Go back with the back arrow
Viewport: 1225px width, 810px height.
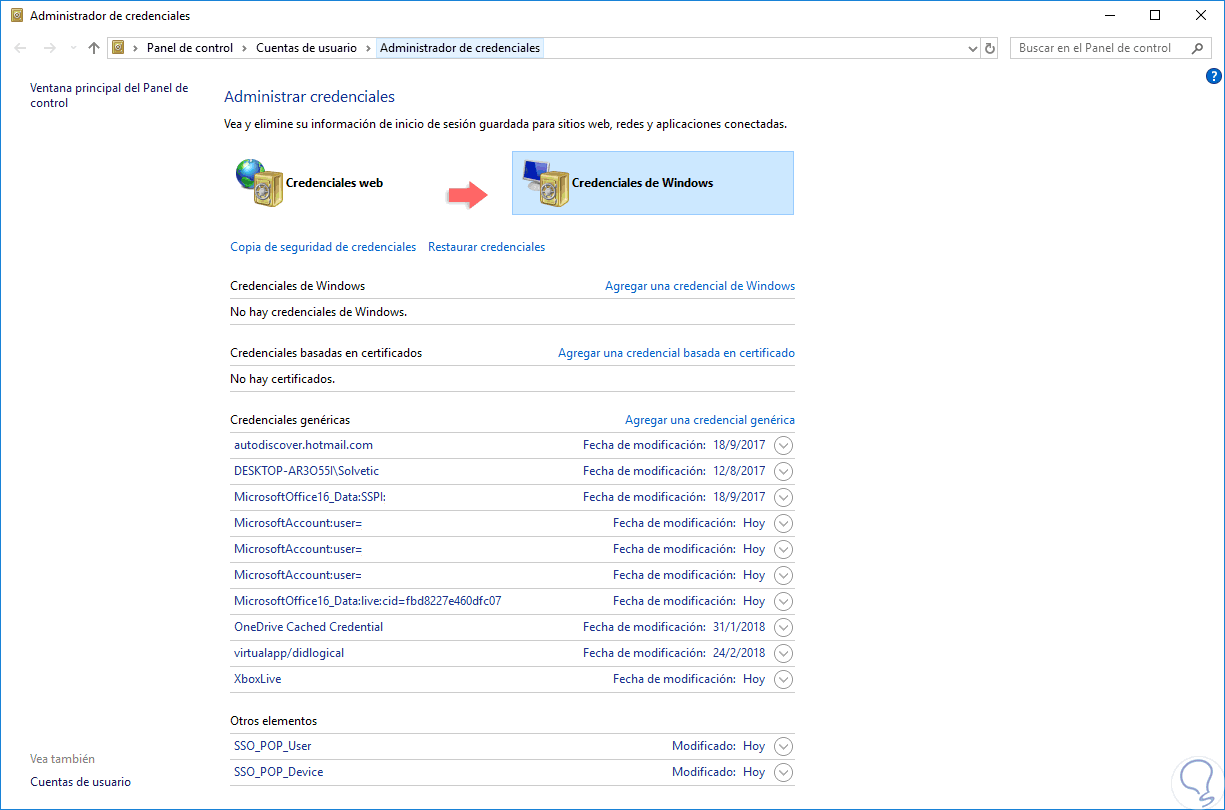click(x=21, y=48)
